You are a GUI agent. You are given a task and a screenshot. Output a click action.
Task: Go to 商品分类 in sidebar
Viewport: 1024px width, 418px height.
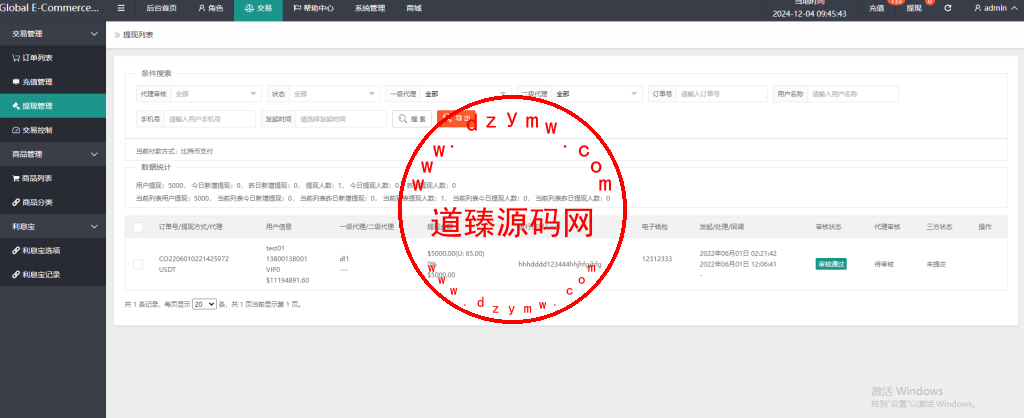coord(53,202)
